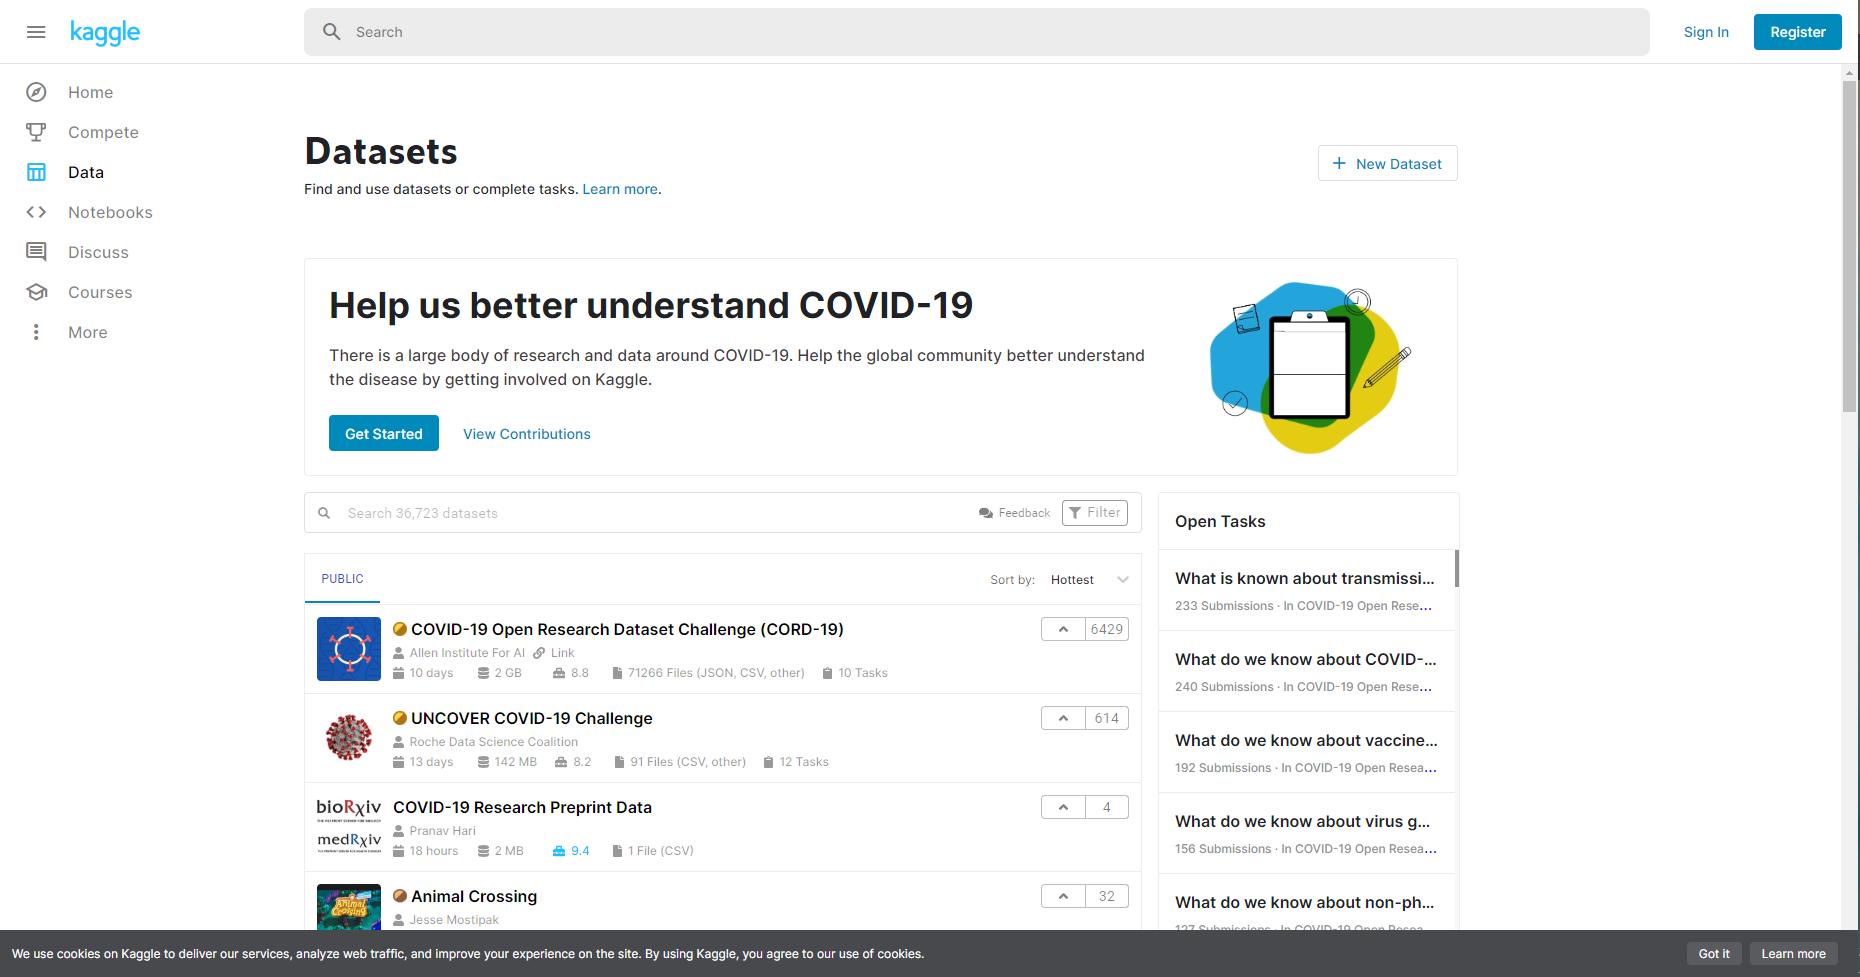Click the New Dataset button

coord(1388,163)
